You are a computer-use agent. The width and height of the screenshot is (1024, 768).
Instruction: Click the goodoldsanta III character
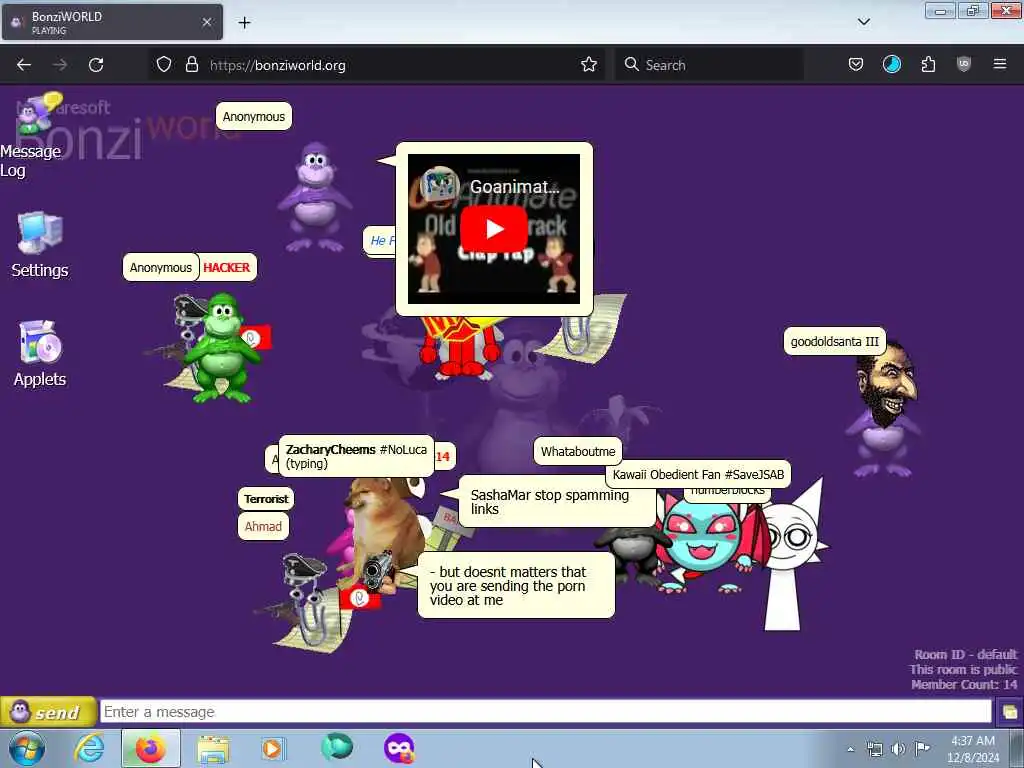coord(885,408)
